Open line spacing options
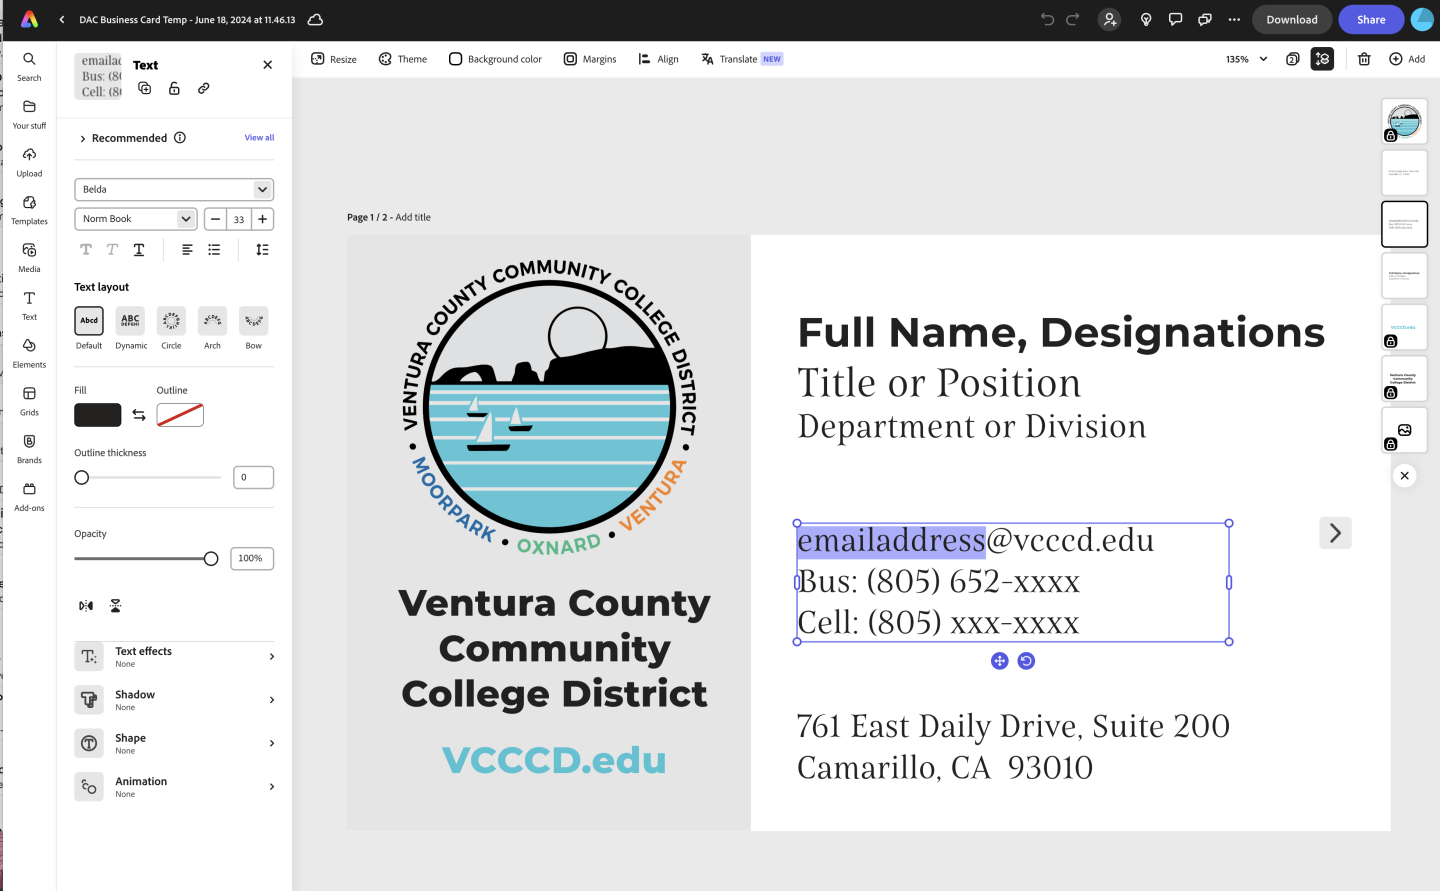This screenshot has height=891, width=1440. coord(262,249)
